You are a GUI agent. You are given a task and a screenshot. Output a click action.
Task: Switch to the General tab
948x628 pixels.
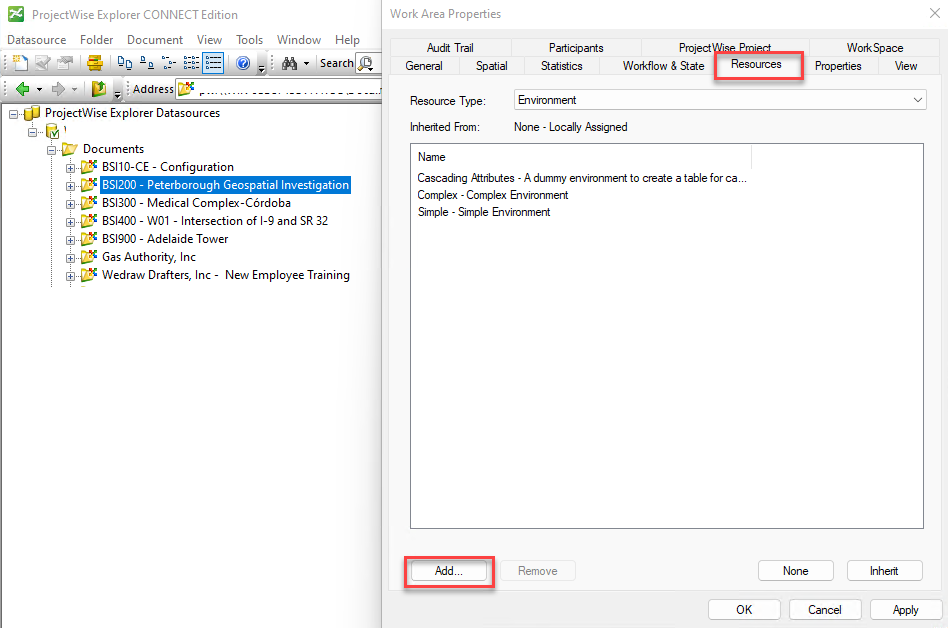coord(424,66)
